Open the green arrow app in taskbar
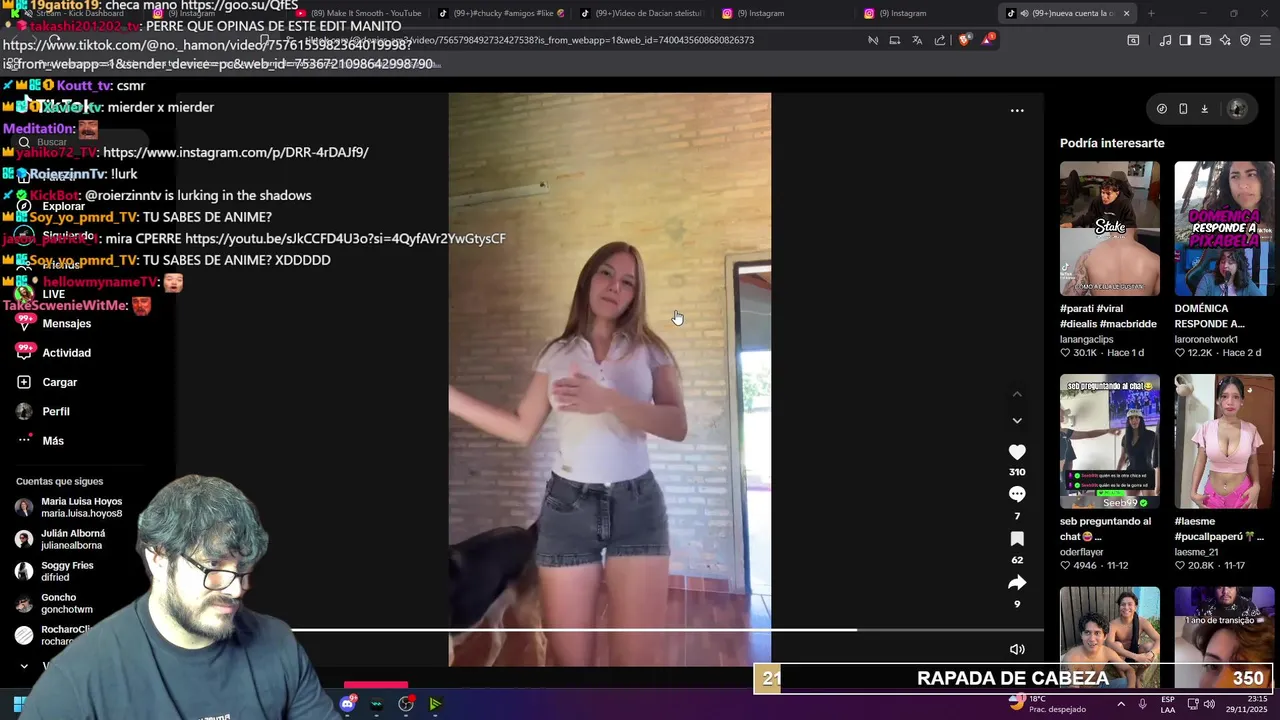Image resolution: width=1280 pixels, height=720 pixels. (435, 704)
